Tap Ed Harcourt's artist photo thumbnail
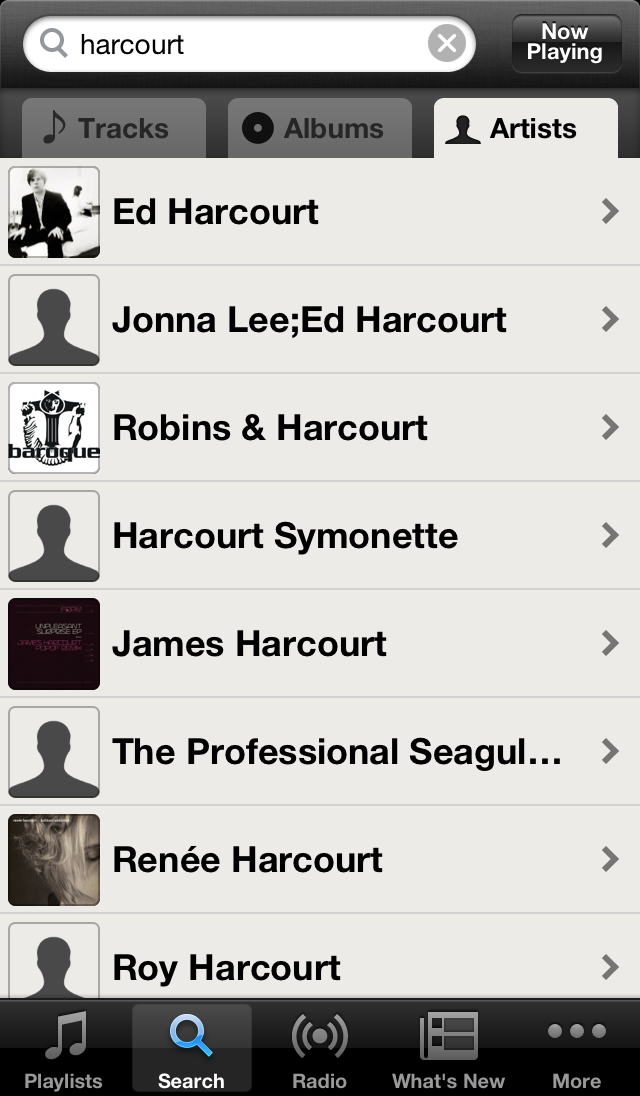This screenshot has width=640, height=1096. [x=54, y=212]
